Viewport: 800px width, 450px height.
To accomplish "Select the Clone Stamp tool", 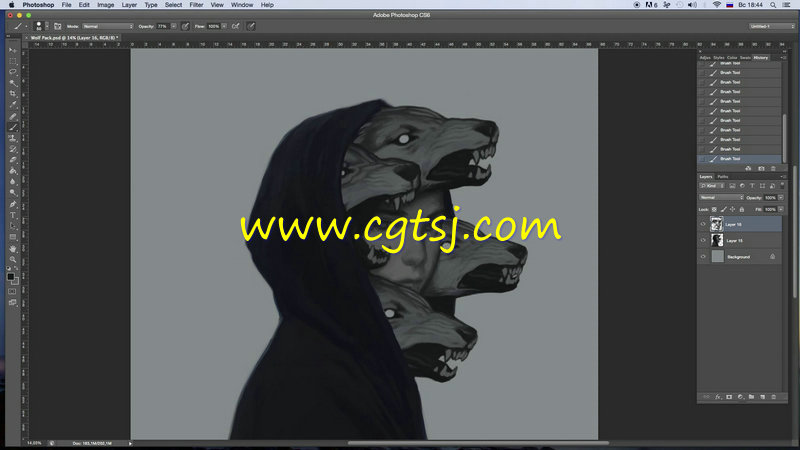I will coord(13,138).
